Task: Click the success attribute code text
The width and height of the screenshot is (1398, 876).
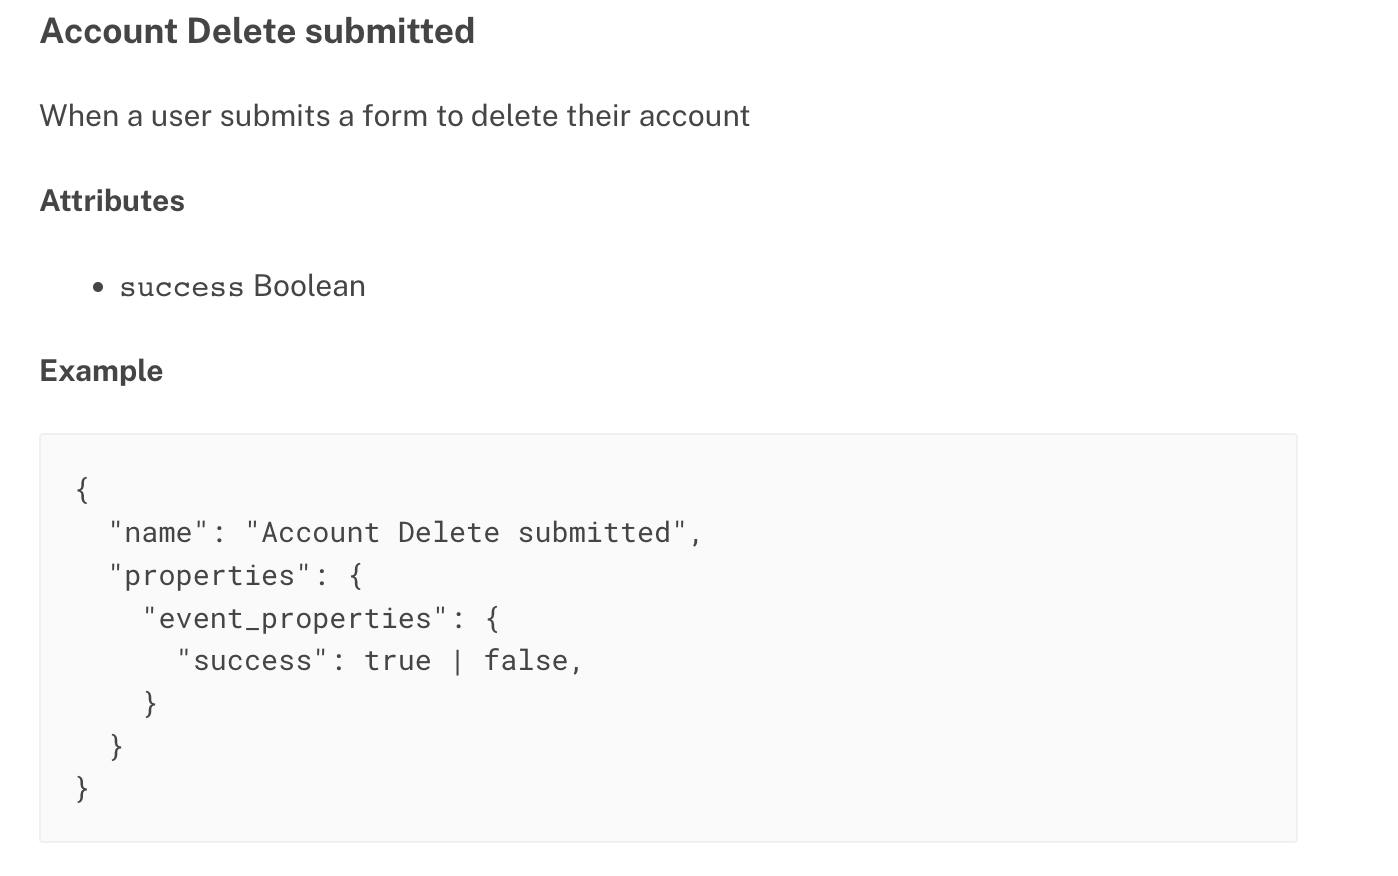Action: pyautogui.click(x=181, y=287)
